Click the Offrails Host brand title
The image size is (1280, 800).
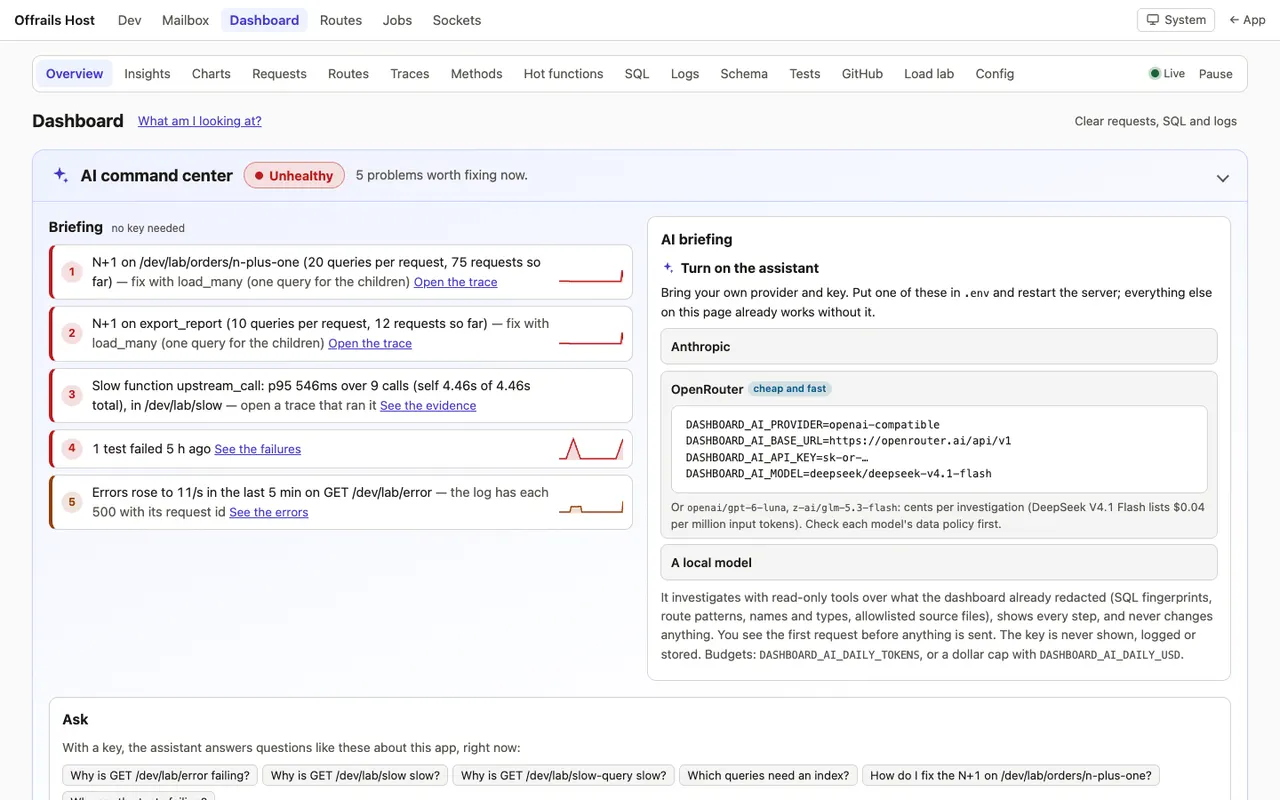[55, 20]
